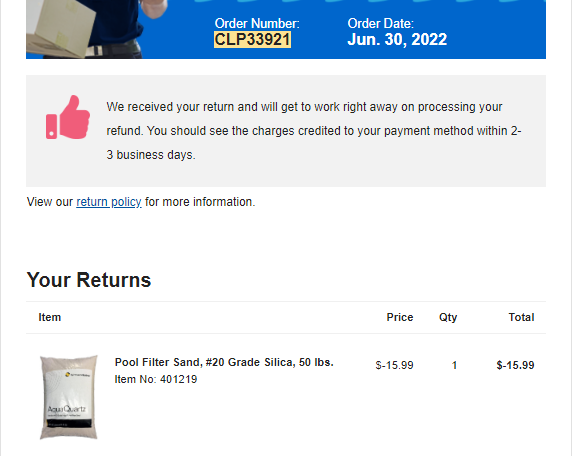
Task: Click the $-15.99 unit price value
Action: pos(394,365)
